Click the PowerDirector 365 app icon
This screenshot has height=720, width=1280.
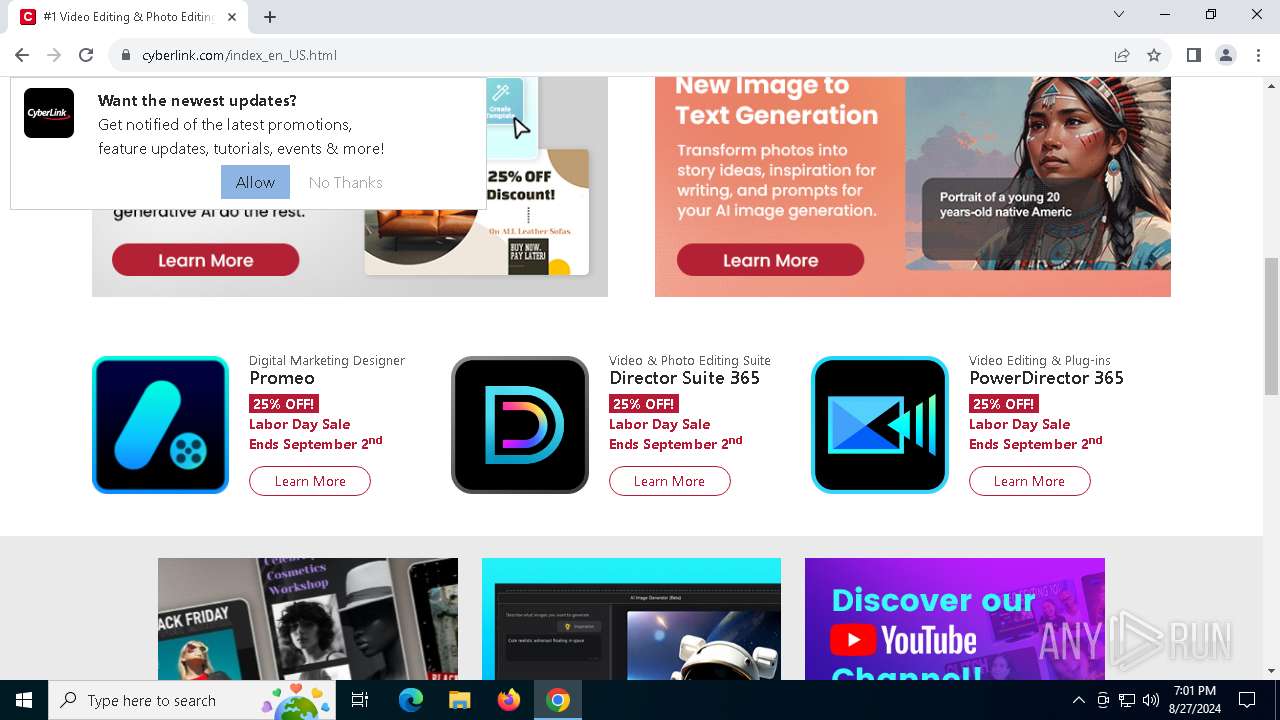point(880,425)
